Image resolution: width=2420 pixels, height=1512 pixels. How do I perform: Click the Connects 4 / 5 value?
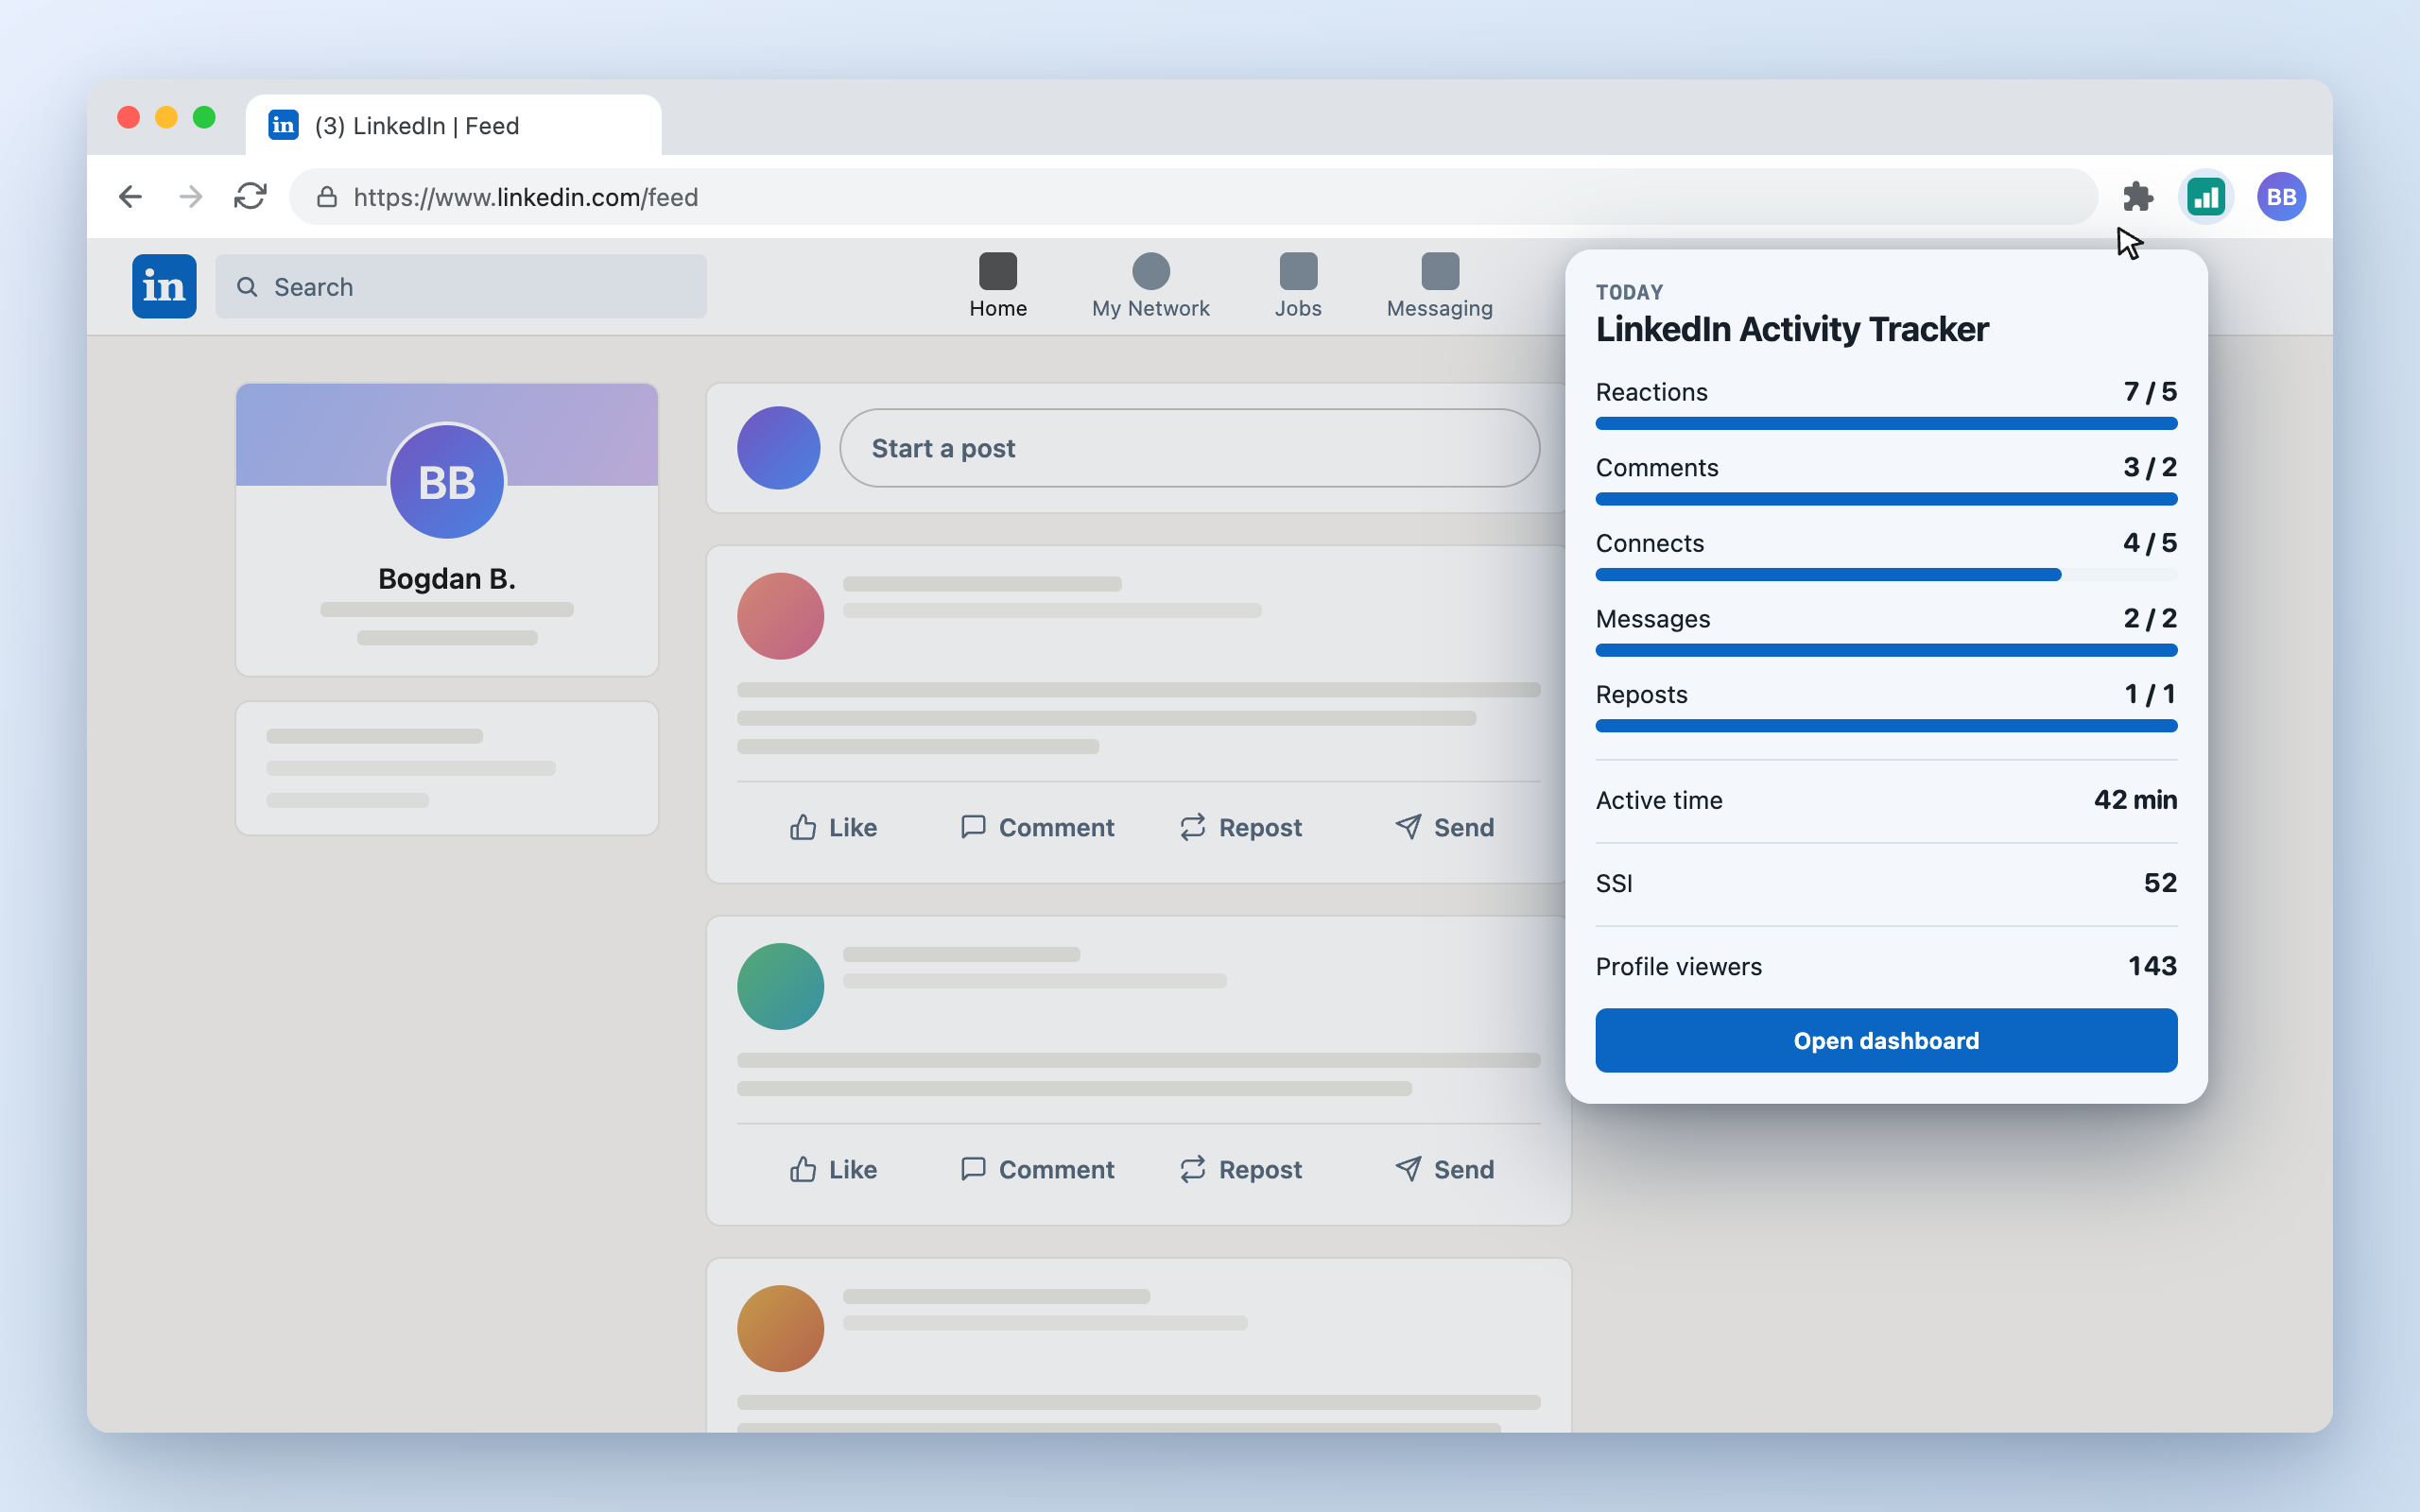point(2150,543)
